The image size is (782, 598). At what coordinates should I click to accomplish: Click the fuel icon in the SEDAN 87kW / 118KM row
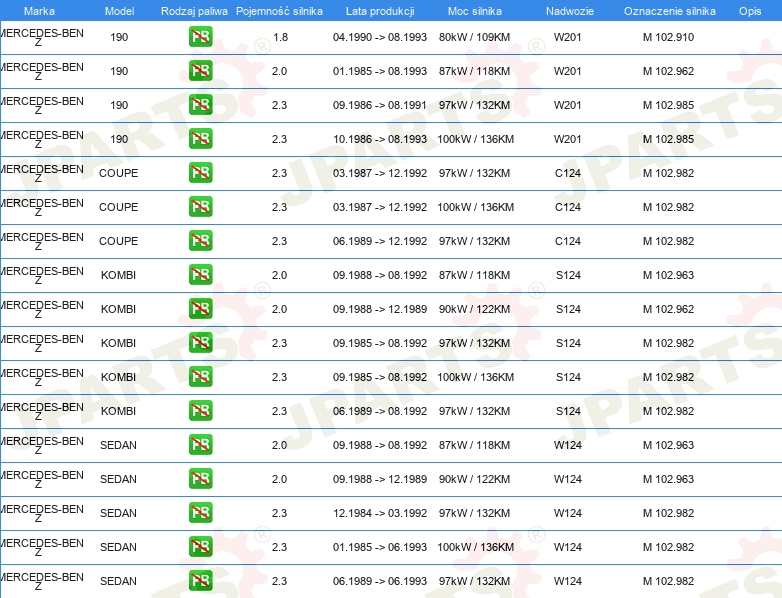pyautogui.click(x=200, y=445)
